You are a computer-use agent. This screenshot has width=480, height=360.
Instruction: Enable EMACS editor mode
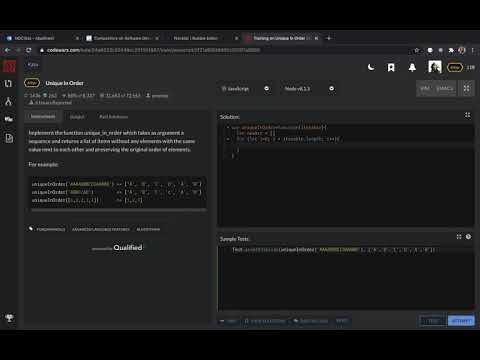pos(445,88)
